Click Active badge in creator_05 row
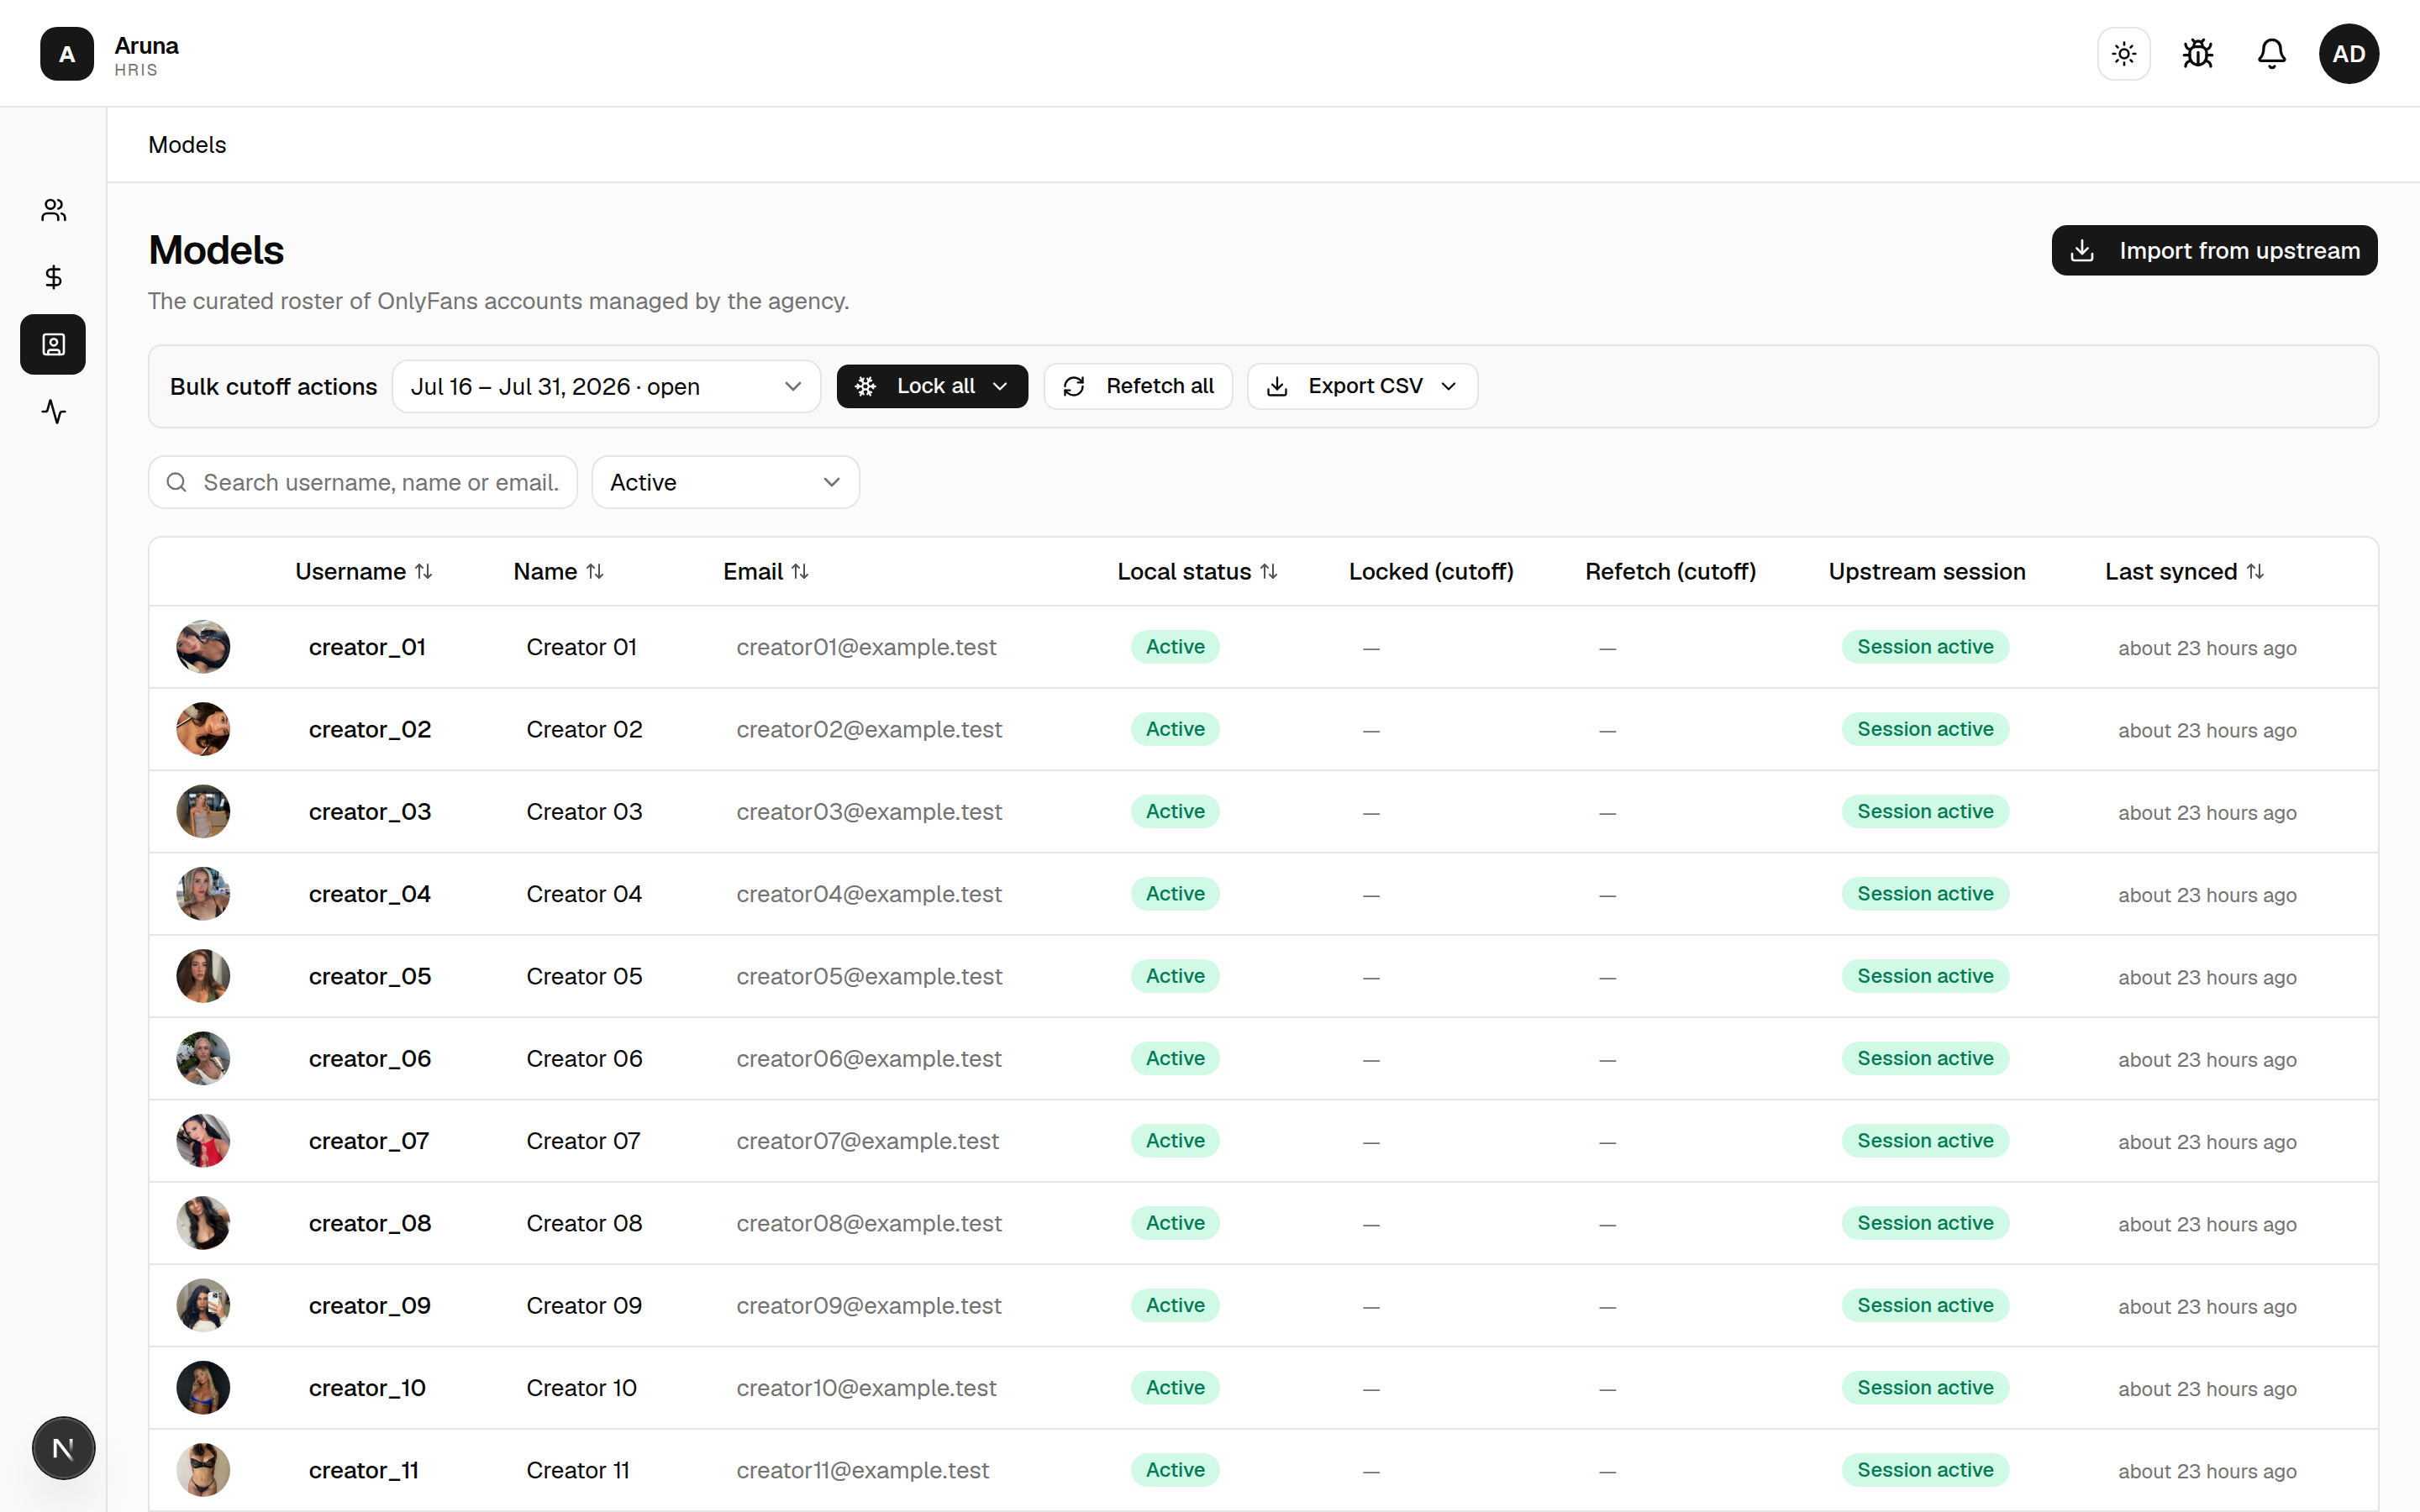Image resolution: width=2420 pixels, height=1512 pixels. tap(1175, 976)
